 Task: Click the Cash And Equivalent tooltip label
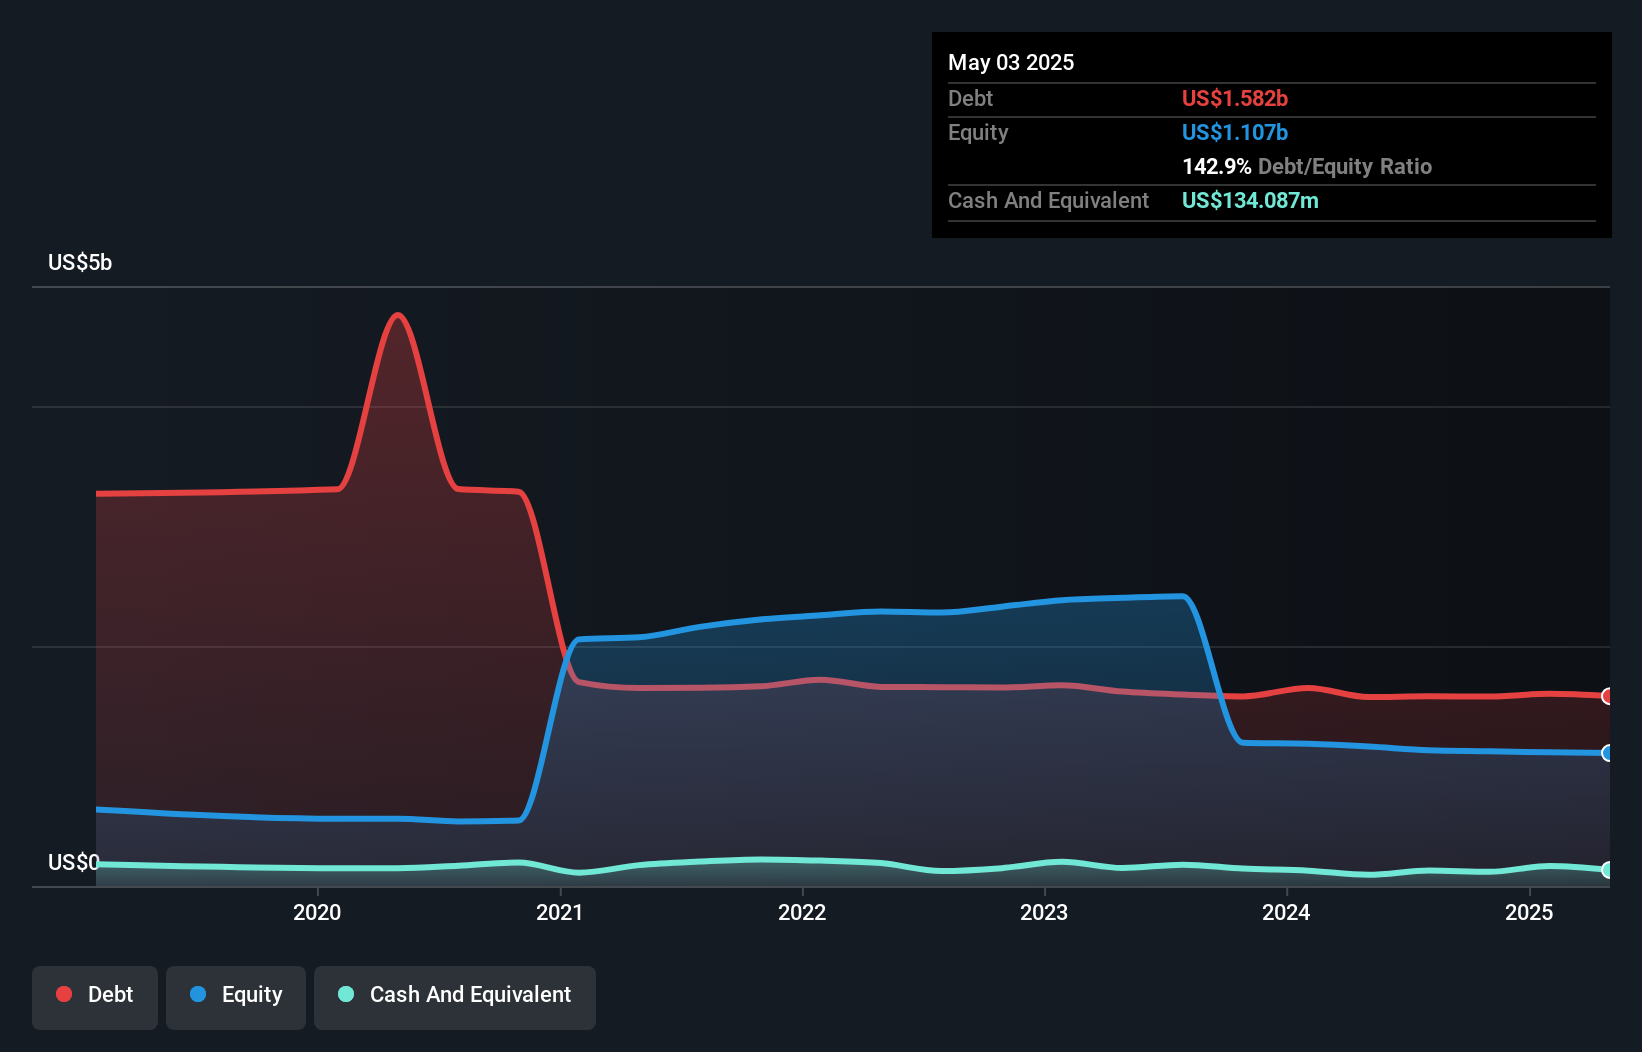coord(1048,200)
